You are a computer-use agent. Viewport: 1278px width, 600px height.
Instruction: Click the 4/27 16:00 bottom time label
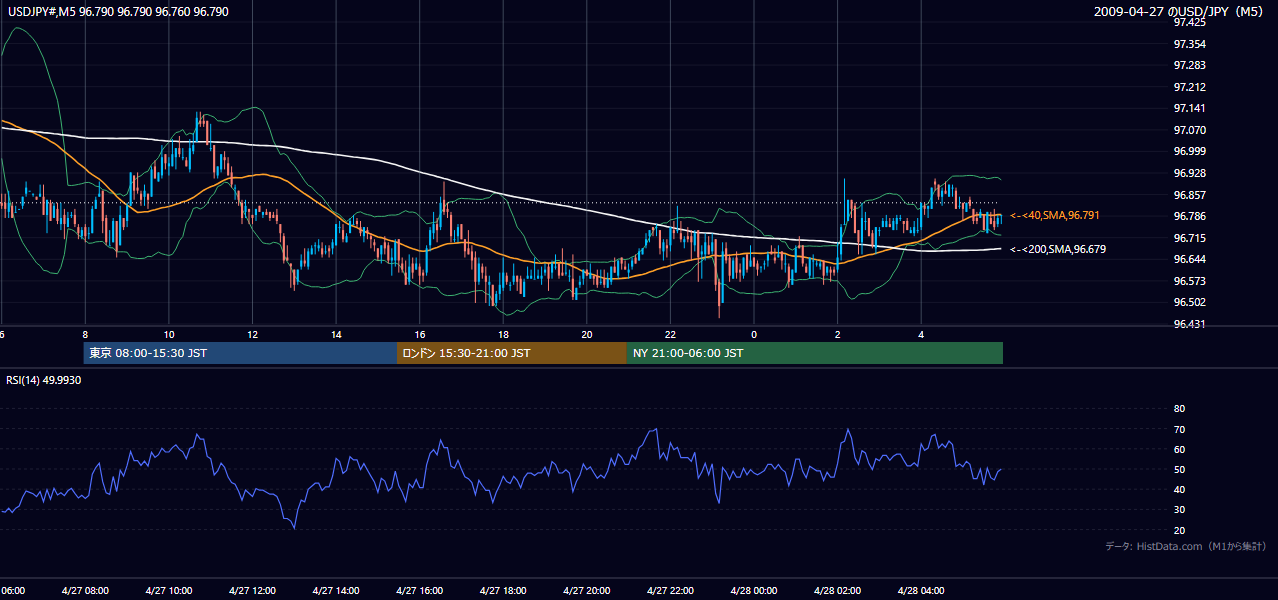[x=419, y=591]
